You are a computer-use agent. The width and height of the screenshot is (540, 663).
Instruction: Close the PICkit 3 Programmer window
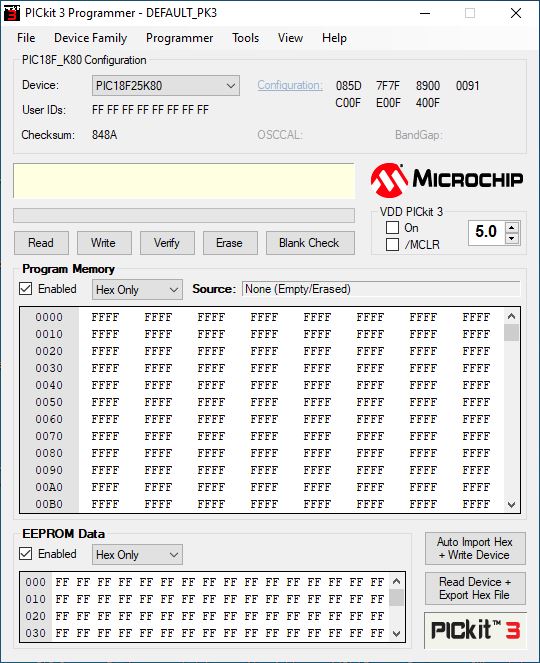pyautogui.click(x=515, y=13)
